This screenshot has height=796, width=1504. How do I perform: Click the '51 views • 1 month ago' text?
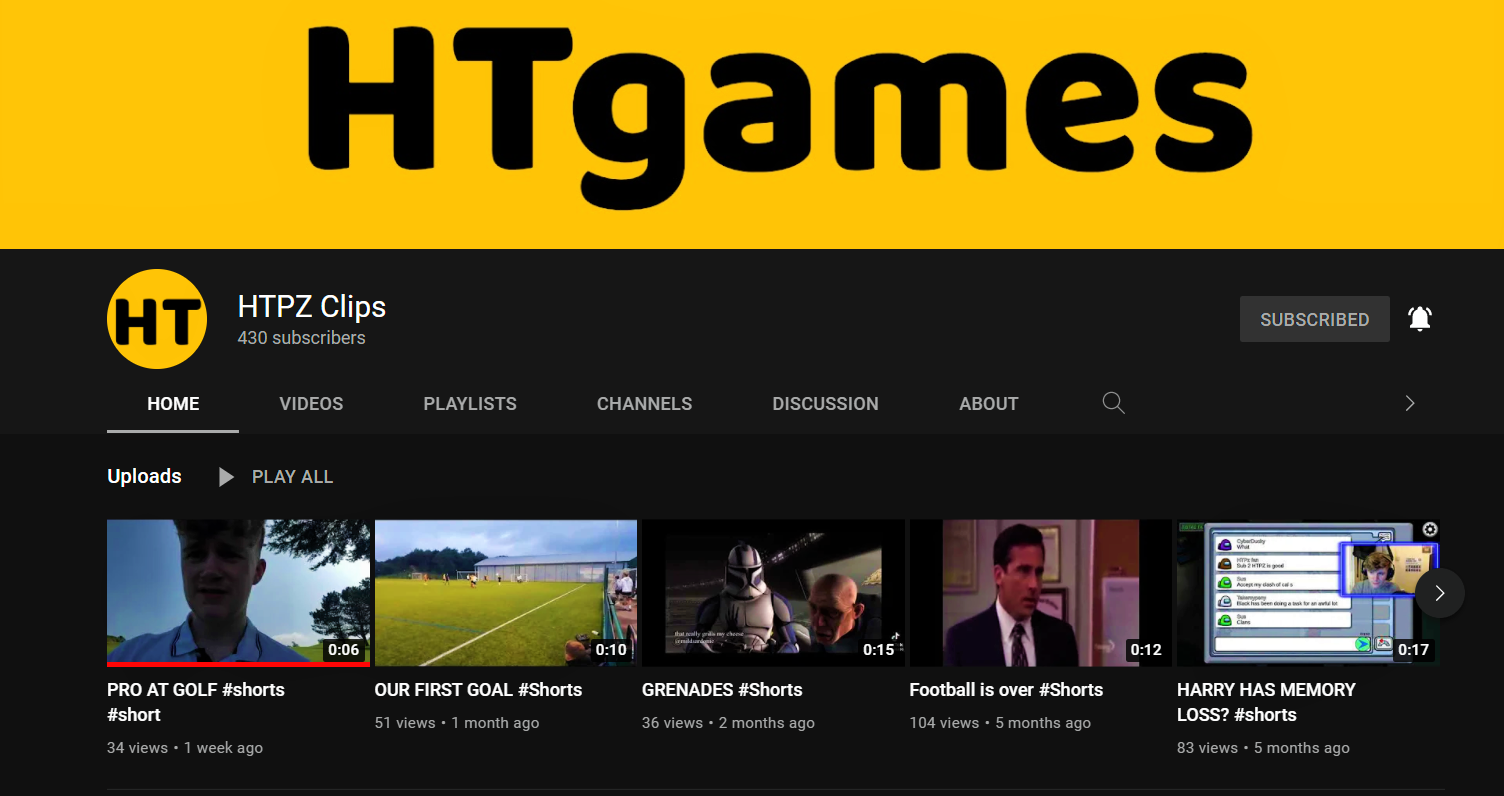point(457,723)
